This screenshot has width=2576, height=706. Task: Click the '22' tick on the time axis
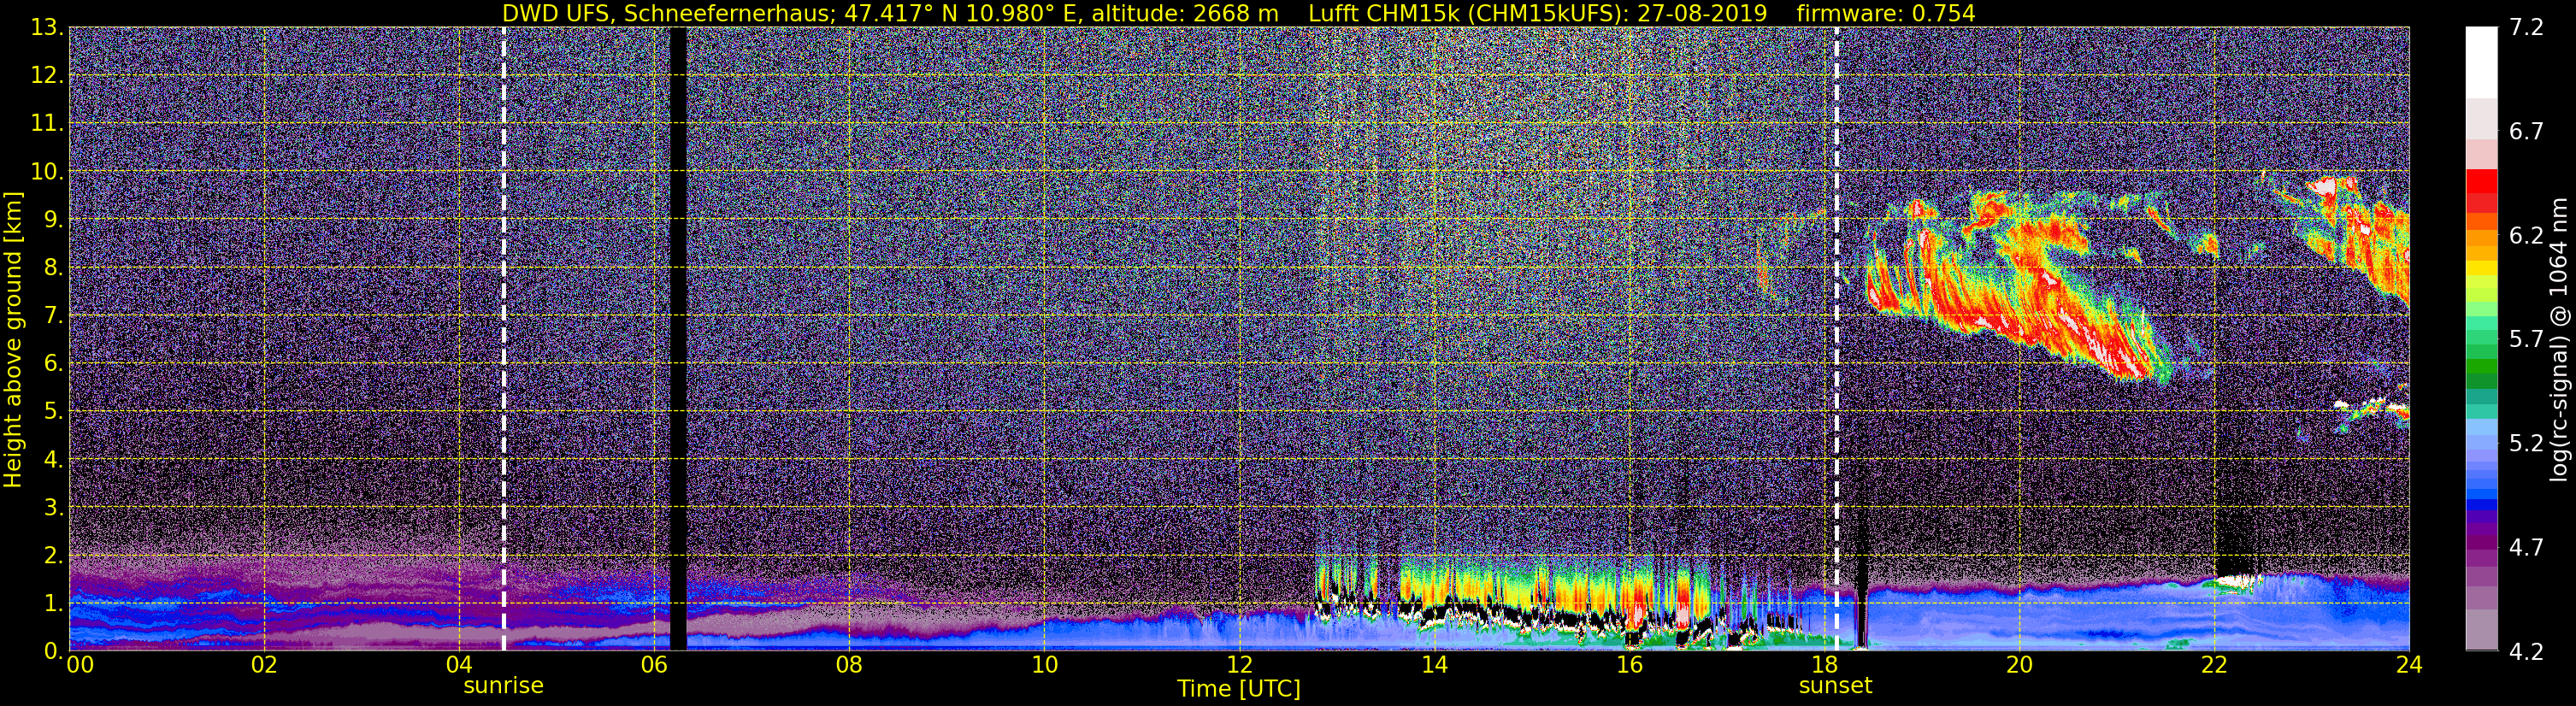[x=2214, y=665]
